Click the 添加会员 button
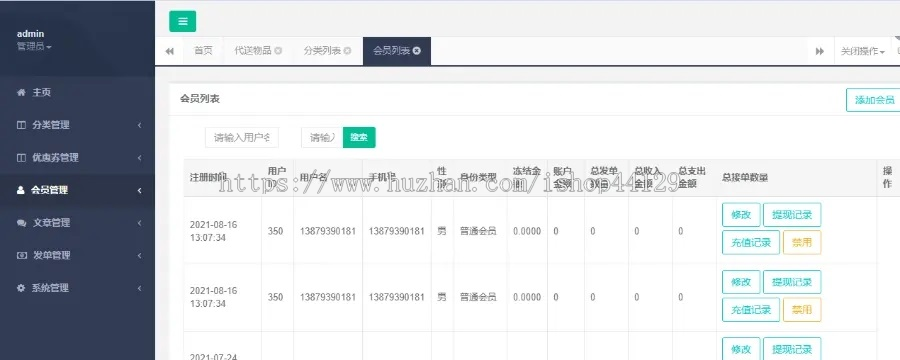This screenshot has height=360, width=900. (x=874, y=100)
